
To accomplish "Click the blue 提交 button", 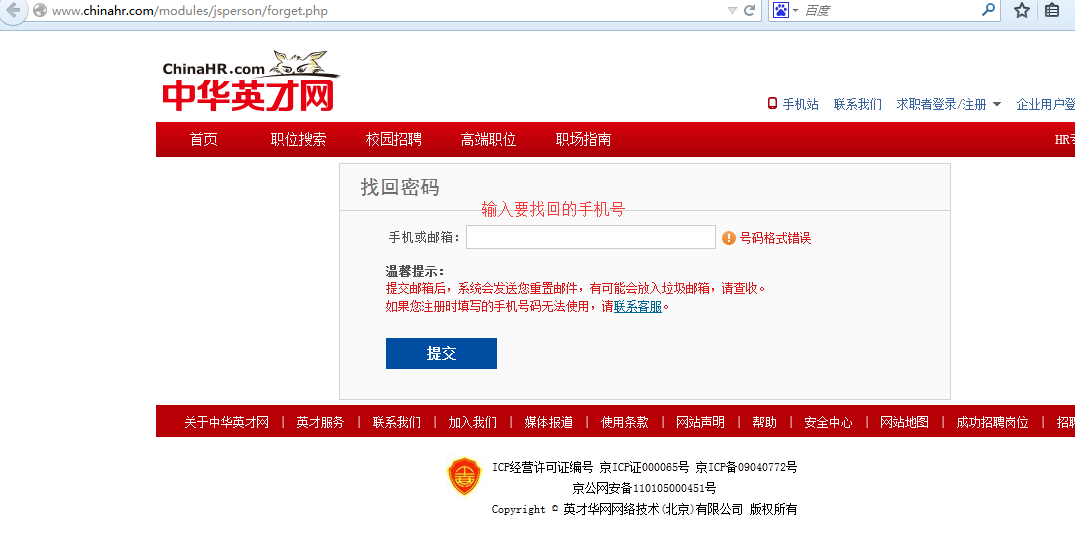I will (442, 354).
